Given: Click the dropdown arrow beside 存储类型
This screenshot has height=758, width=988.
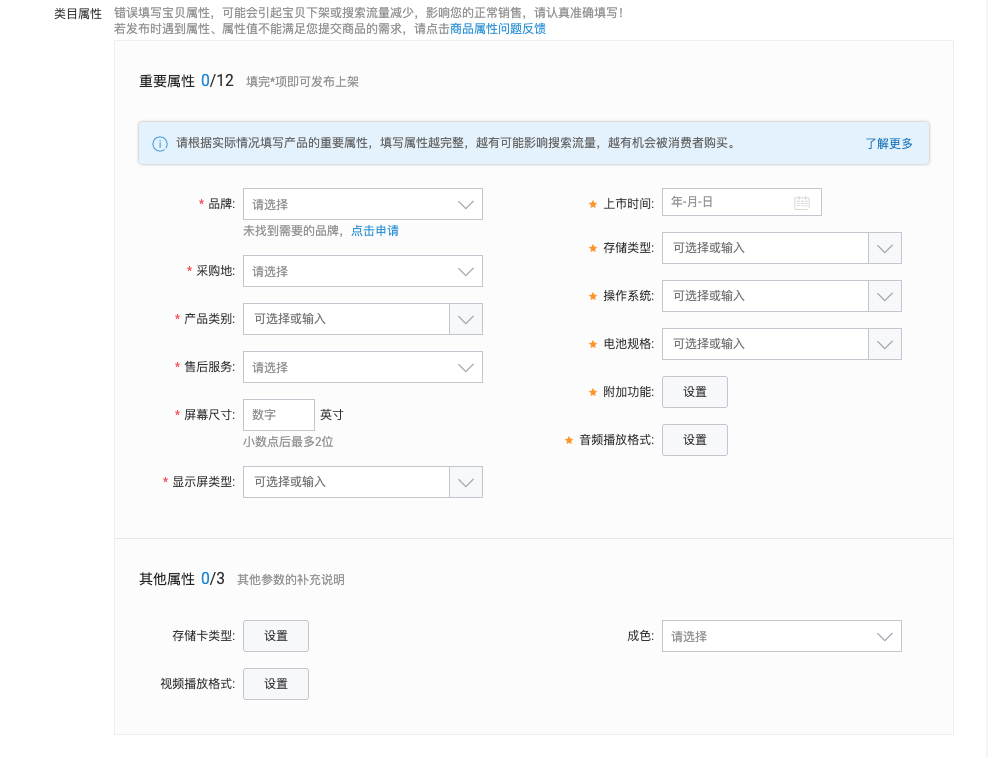Looking at the screenshot, I should click(885, 247).
